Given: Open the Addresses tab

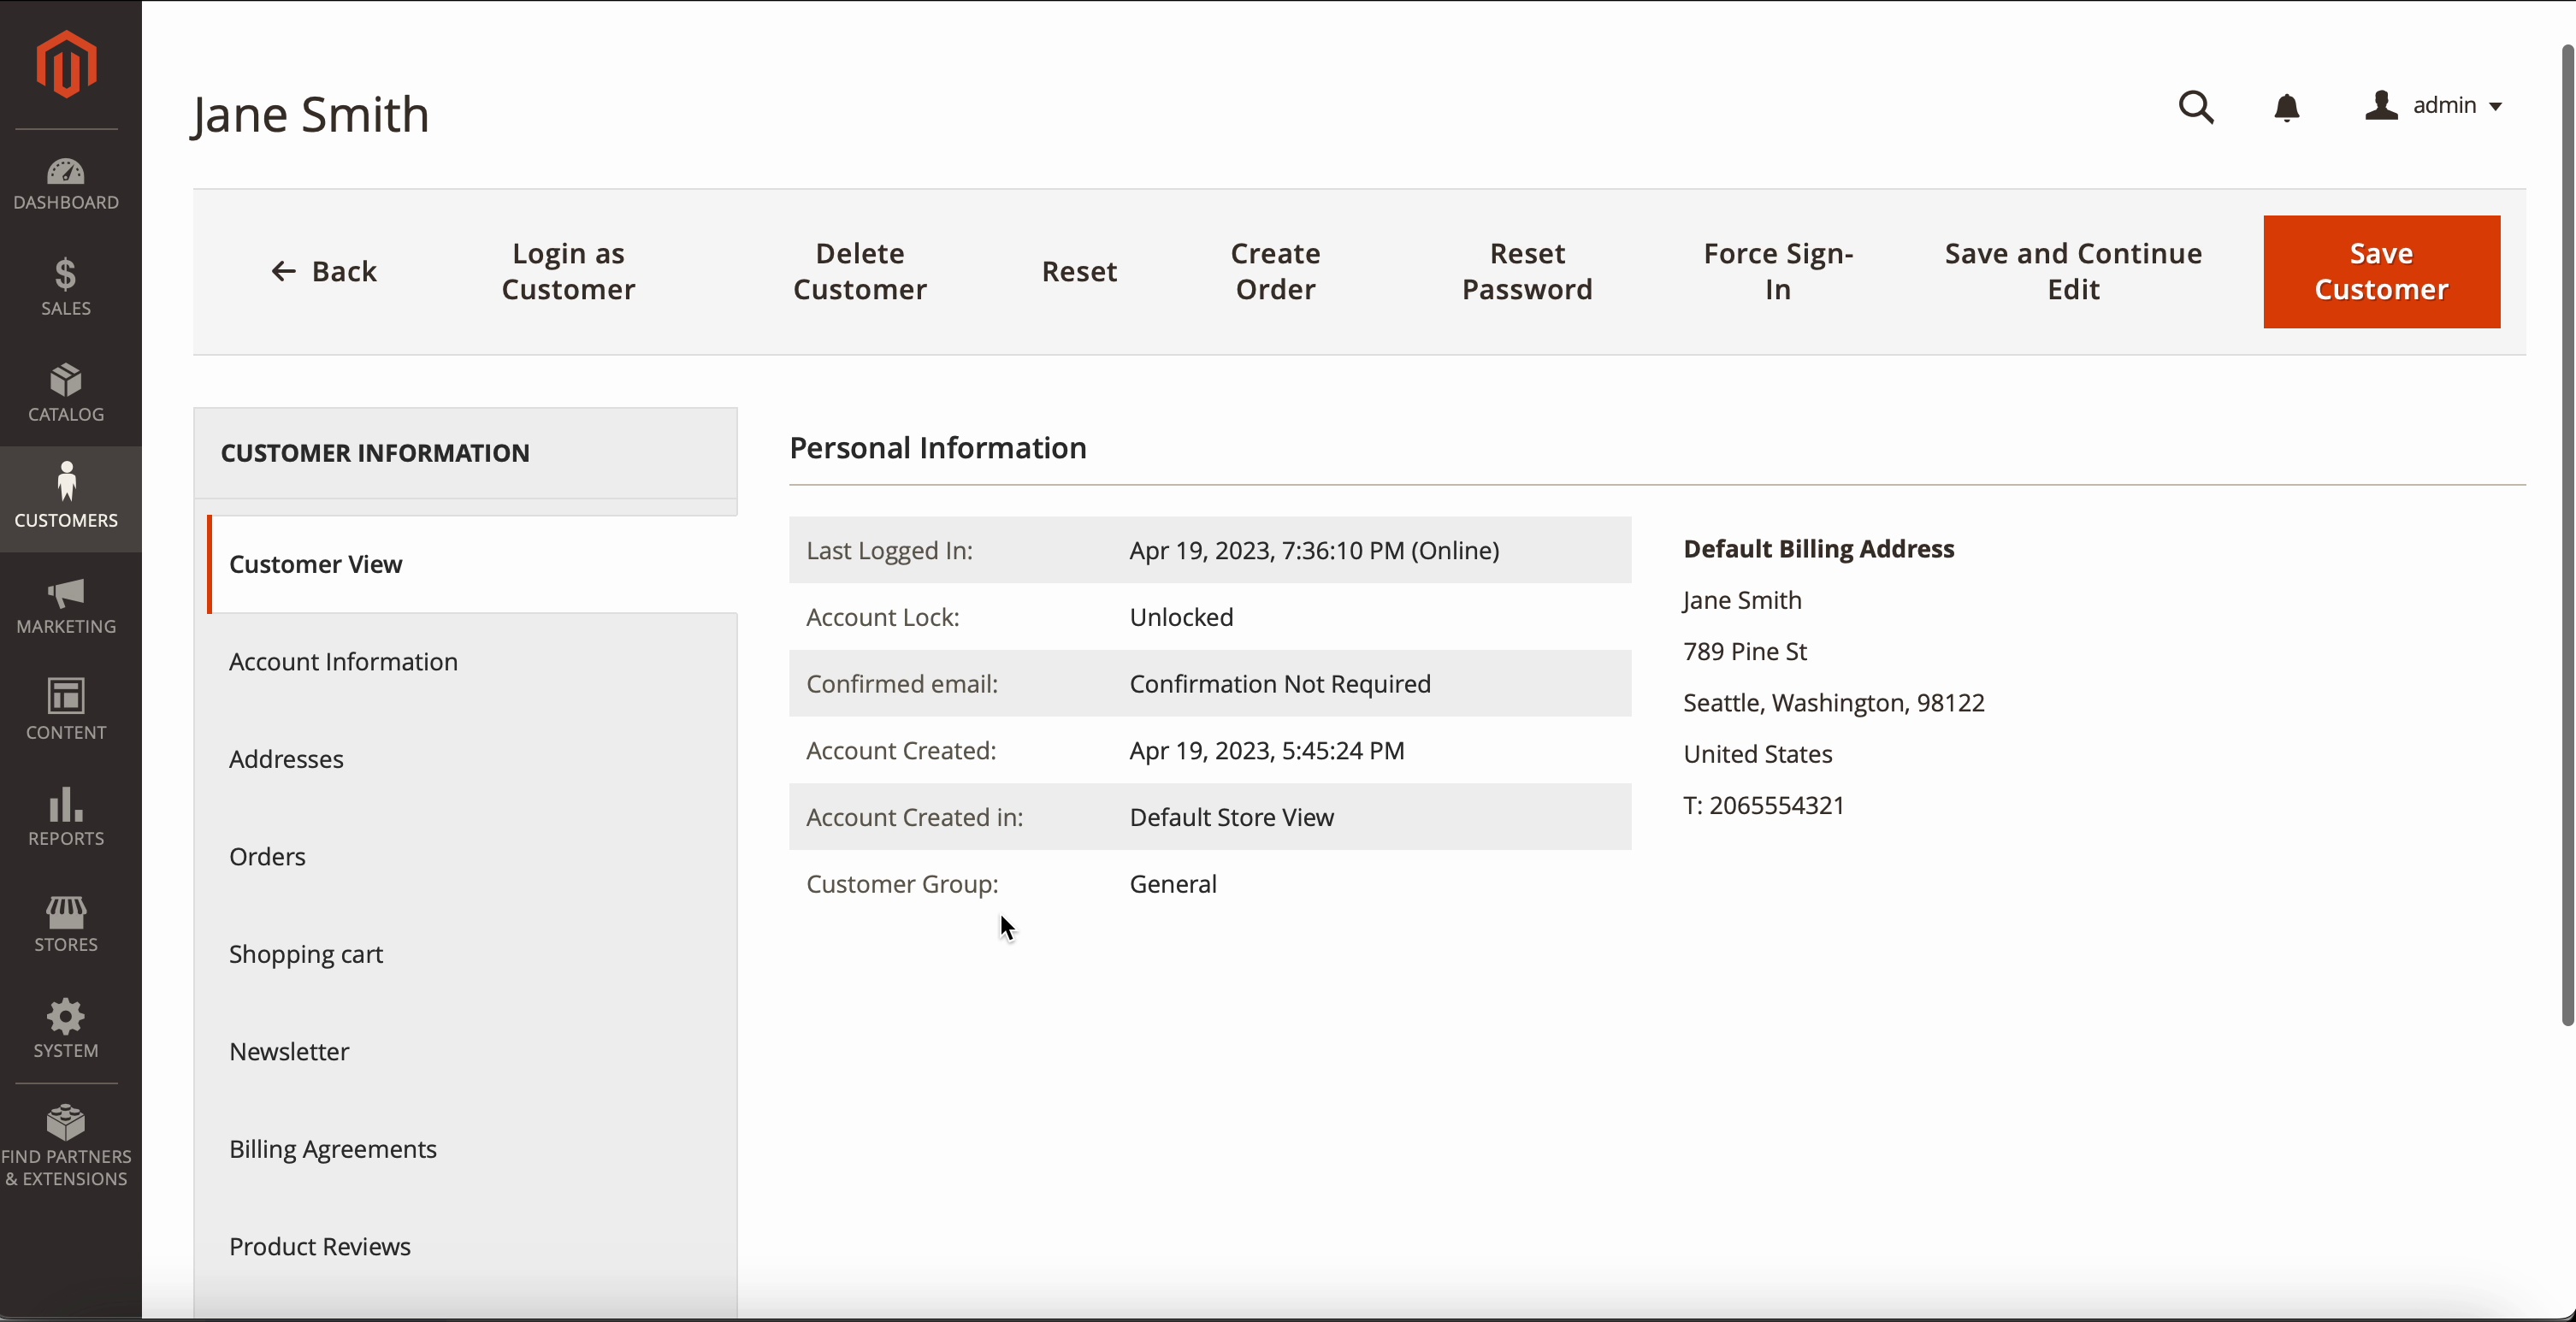Looking at the screenshot, I should click(x=286, y=759).
